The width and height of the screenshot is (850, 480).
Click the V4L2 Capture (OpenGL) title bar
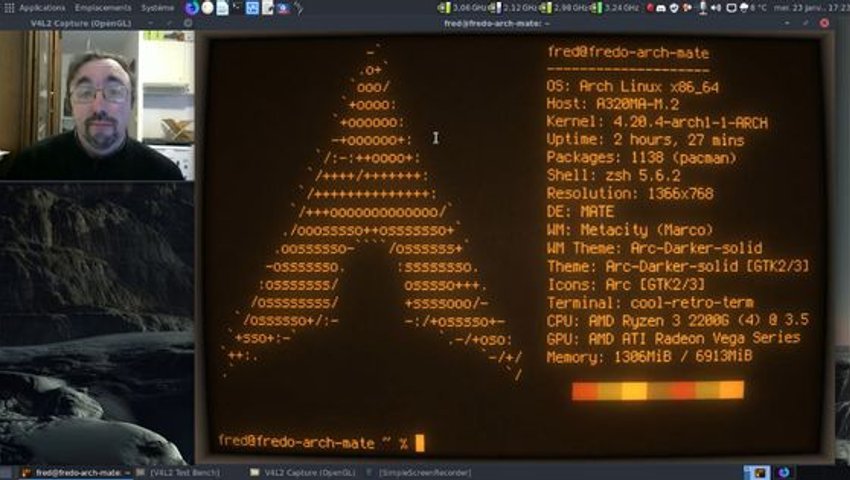click(81, 23)
